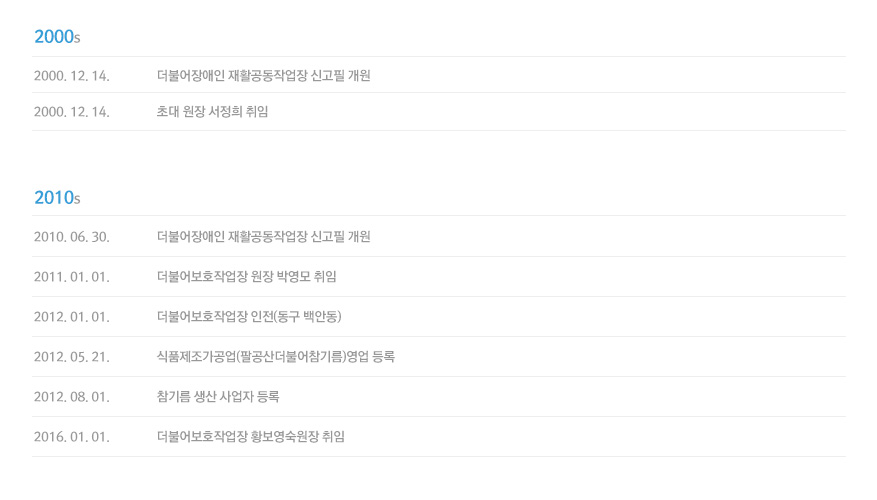This screenshot has width=877, height=500.
Task: Click the date beside 초대 원장 서정희 취임
Action: tap(71, 112)
